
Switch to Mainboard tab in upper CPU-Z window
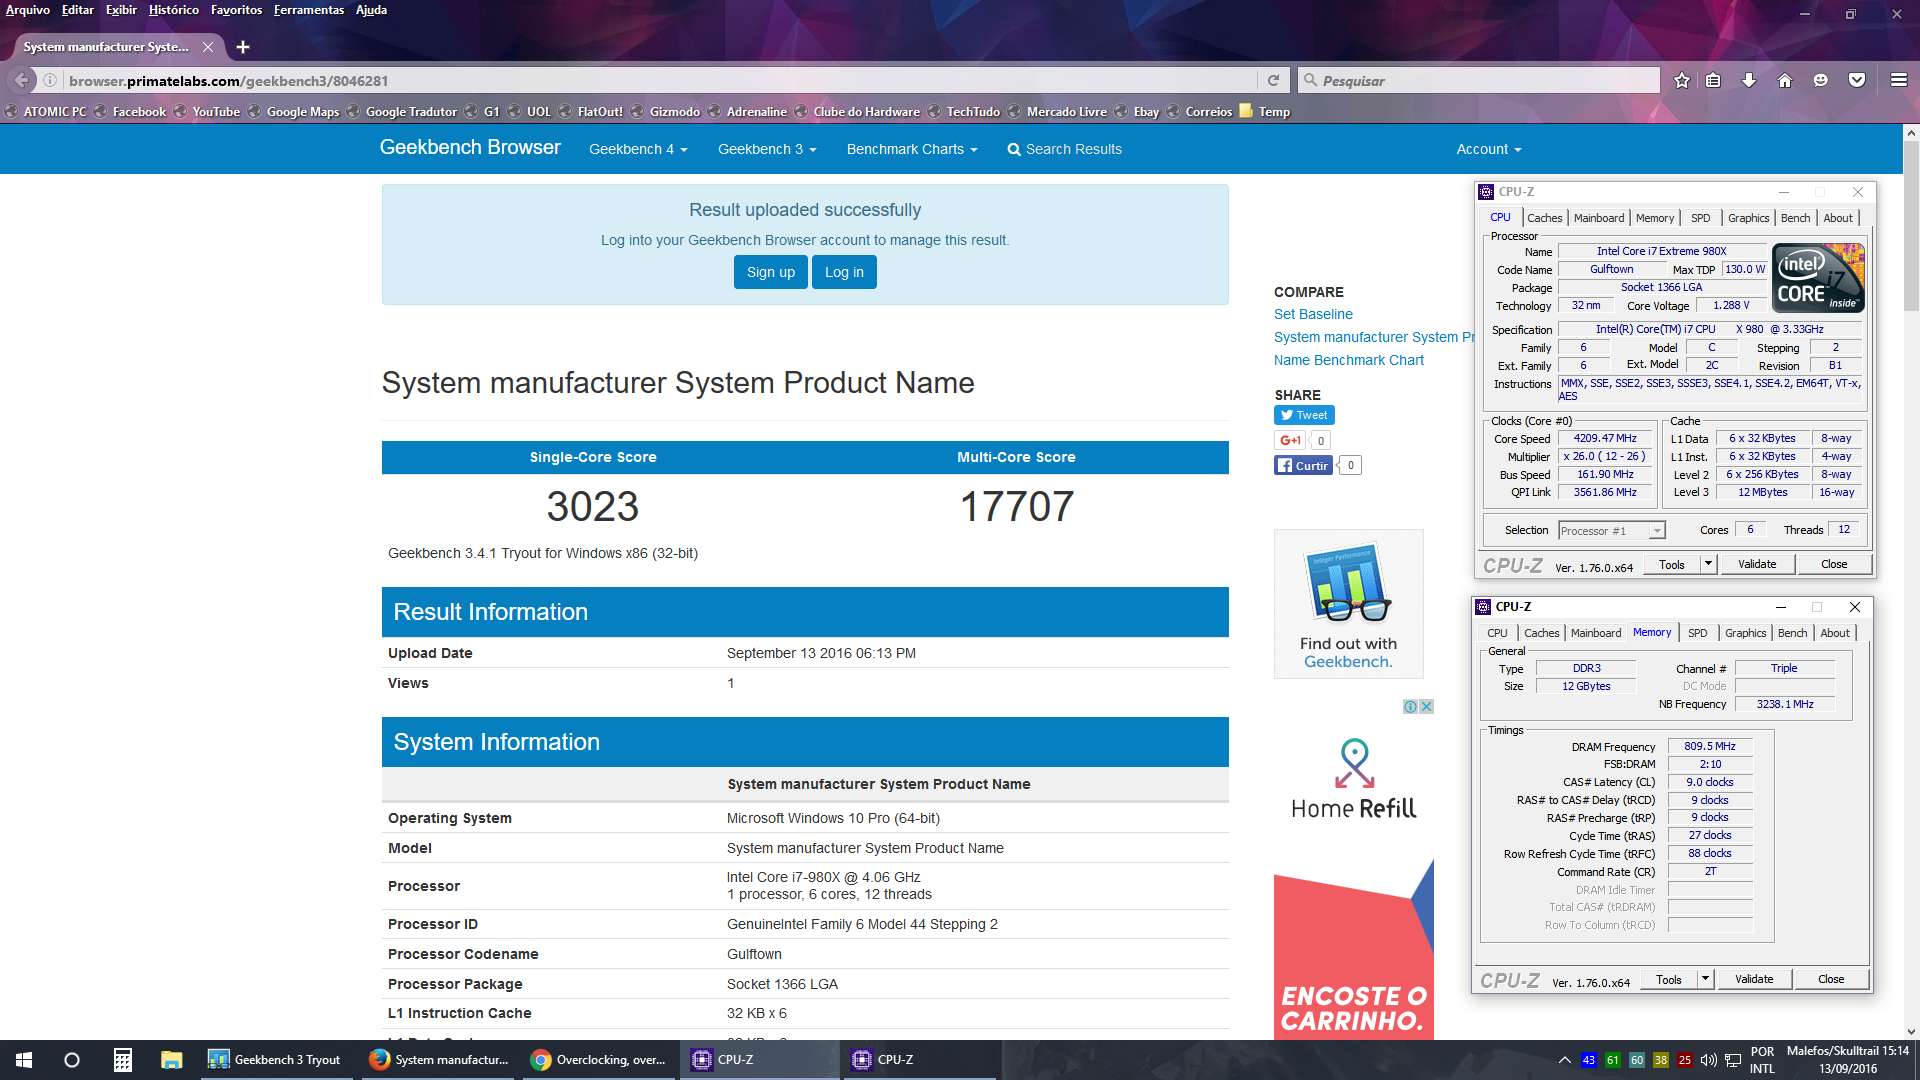1598,218
